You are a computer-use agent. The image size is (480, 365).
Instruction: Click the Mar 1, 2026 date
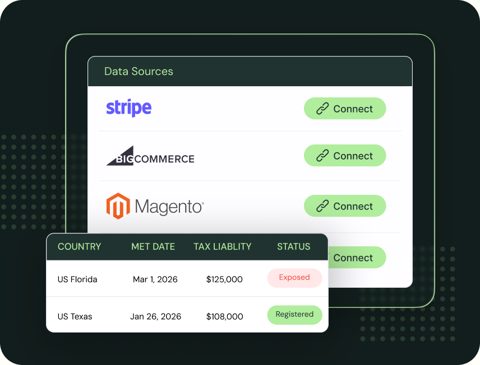(155, 279)
